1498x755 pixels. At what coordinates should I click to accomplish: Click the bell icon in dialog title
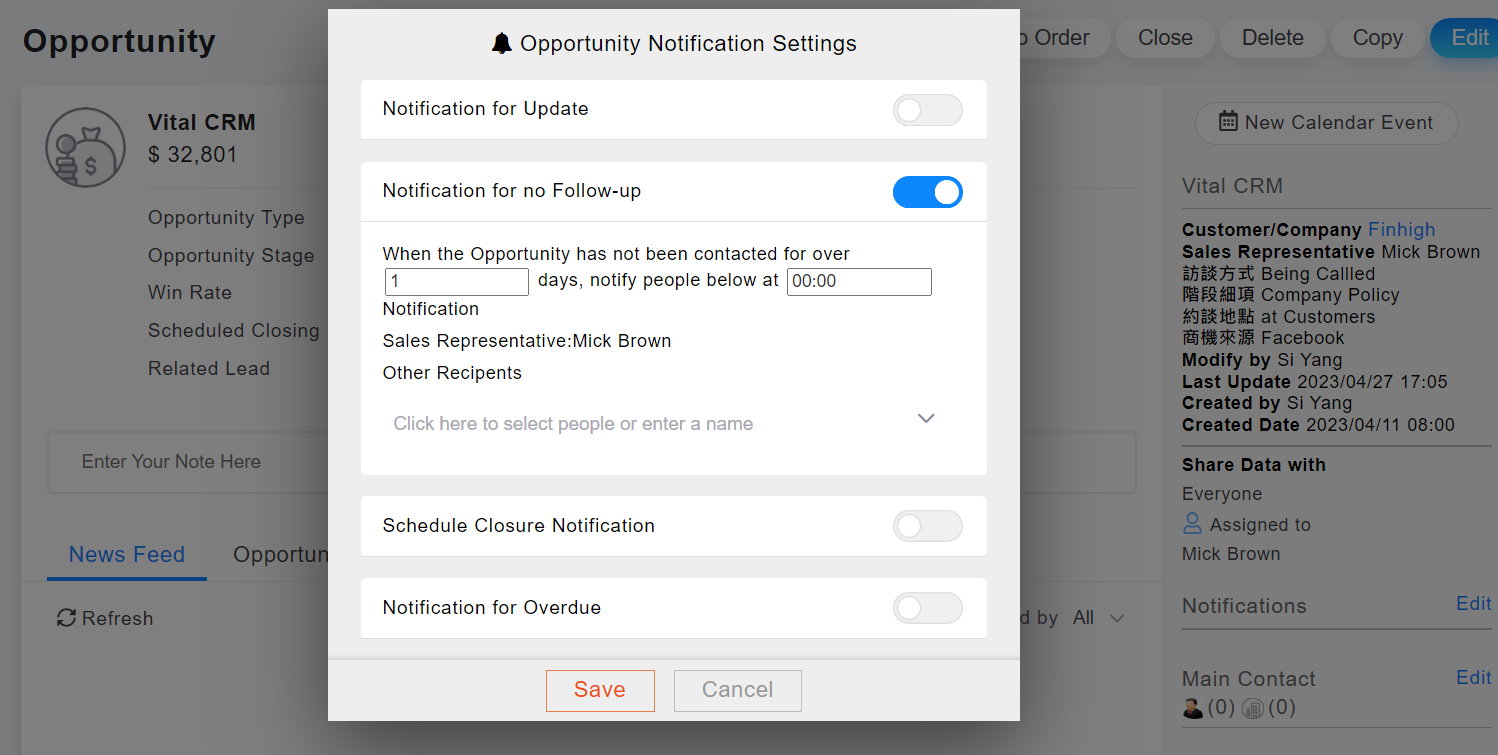pos(502,43)
